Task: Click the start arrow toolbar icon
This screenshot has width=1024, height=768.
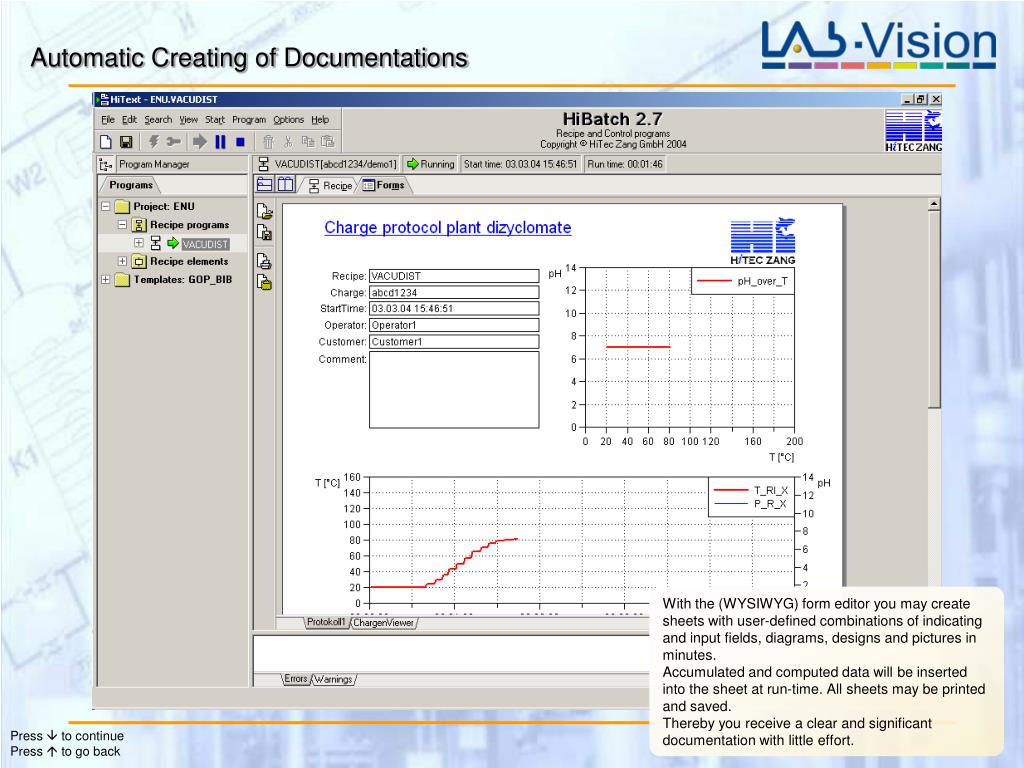Action: click(x=200, y=142)
